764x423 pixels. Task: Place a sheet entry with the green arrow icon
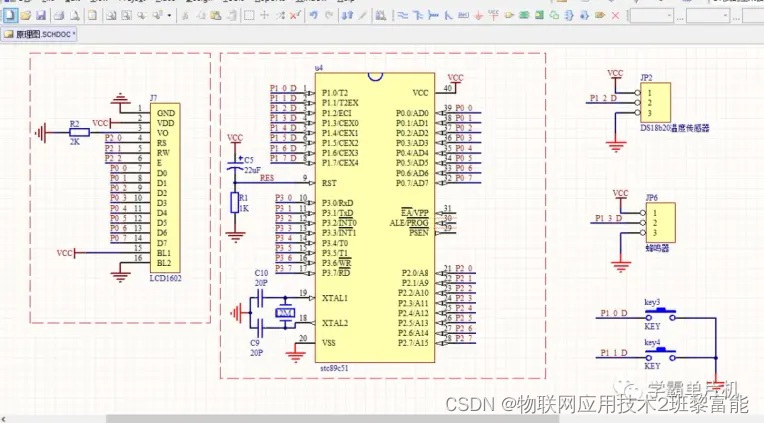[x=539, y=16]
